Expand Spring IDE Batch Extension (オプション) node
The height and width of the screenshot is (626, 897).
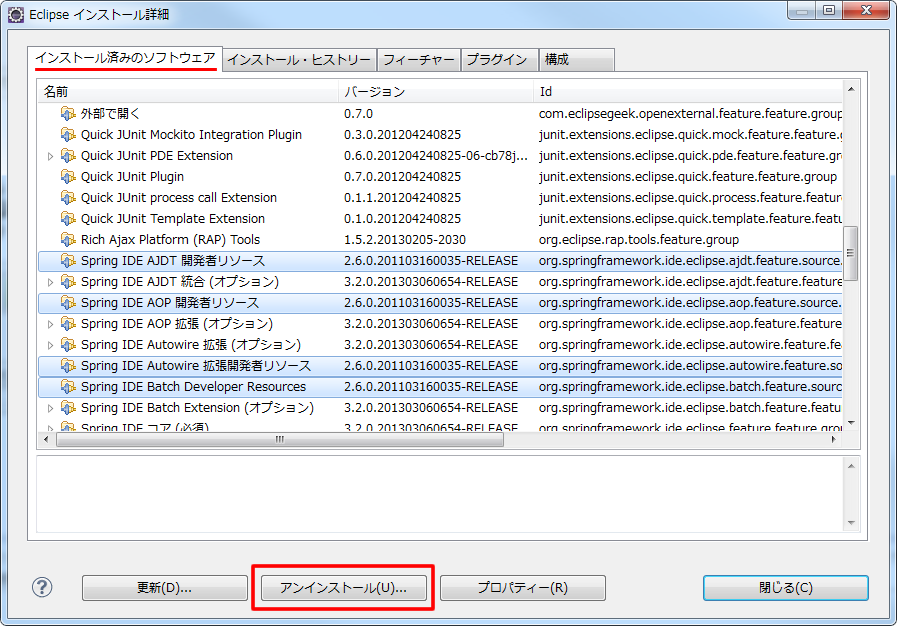[x=50, y=408]
